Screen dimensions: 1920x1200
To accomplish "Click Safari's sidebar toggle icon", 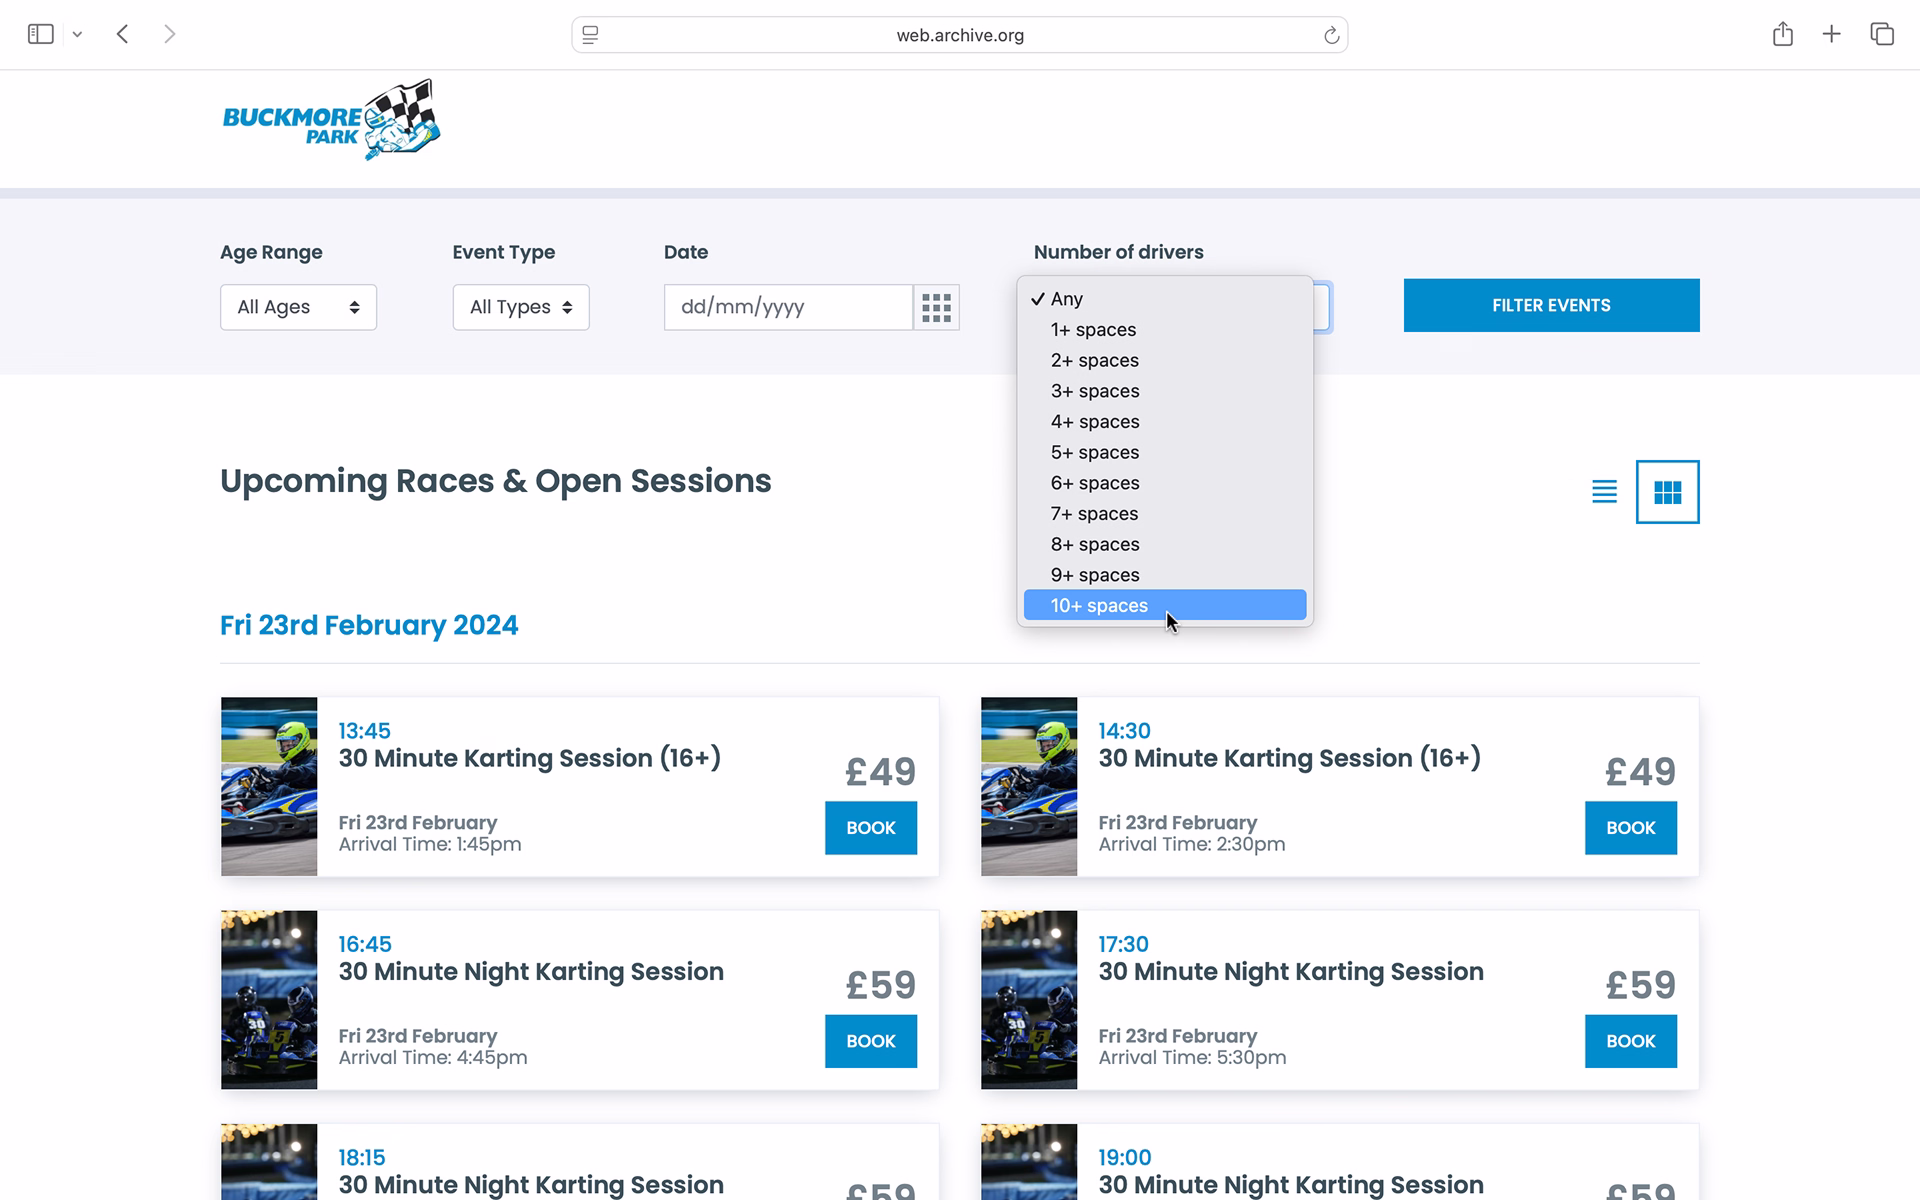I will [x=40, y=35].
